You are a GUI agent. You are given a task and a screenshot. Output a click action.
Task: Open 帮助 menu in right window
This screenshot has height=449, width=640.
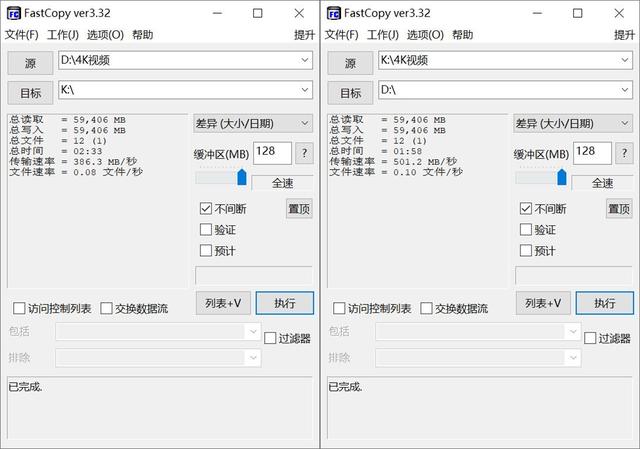point(462,35)
